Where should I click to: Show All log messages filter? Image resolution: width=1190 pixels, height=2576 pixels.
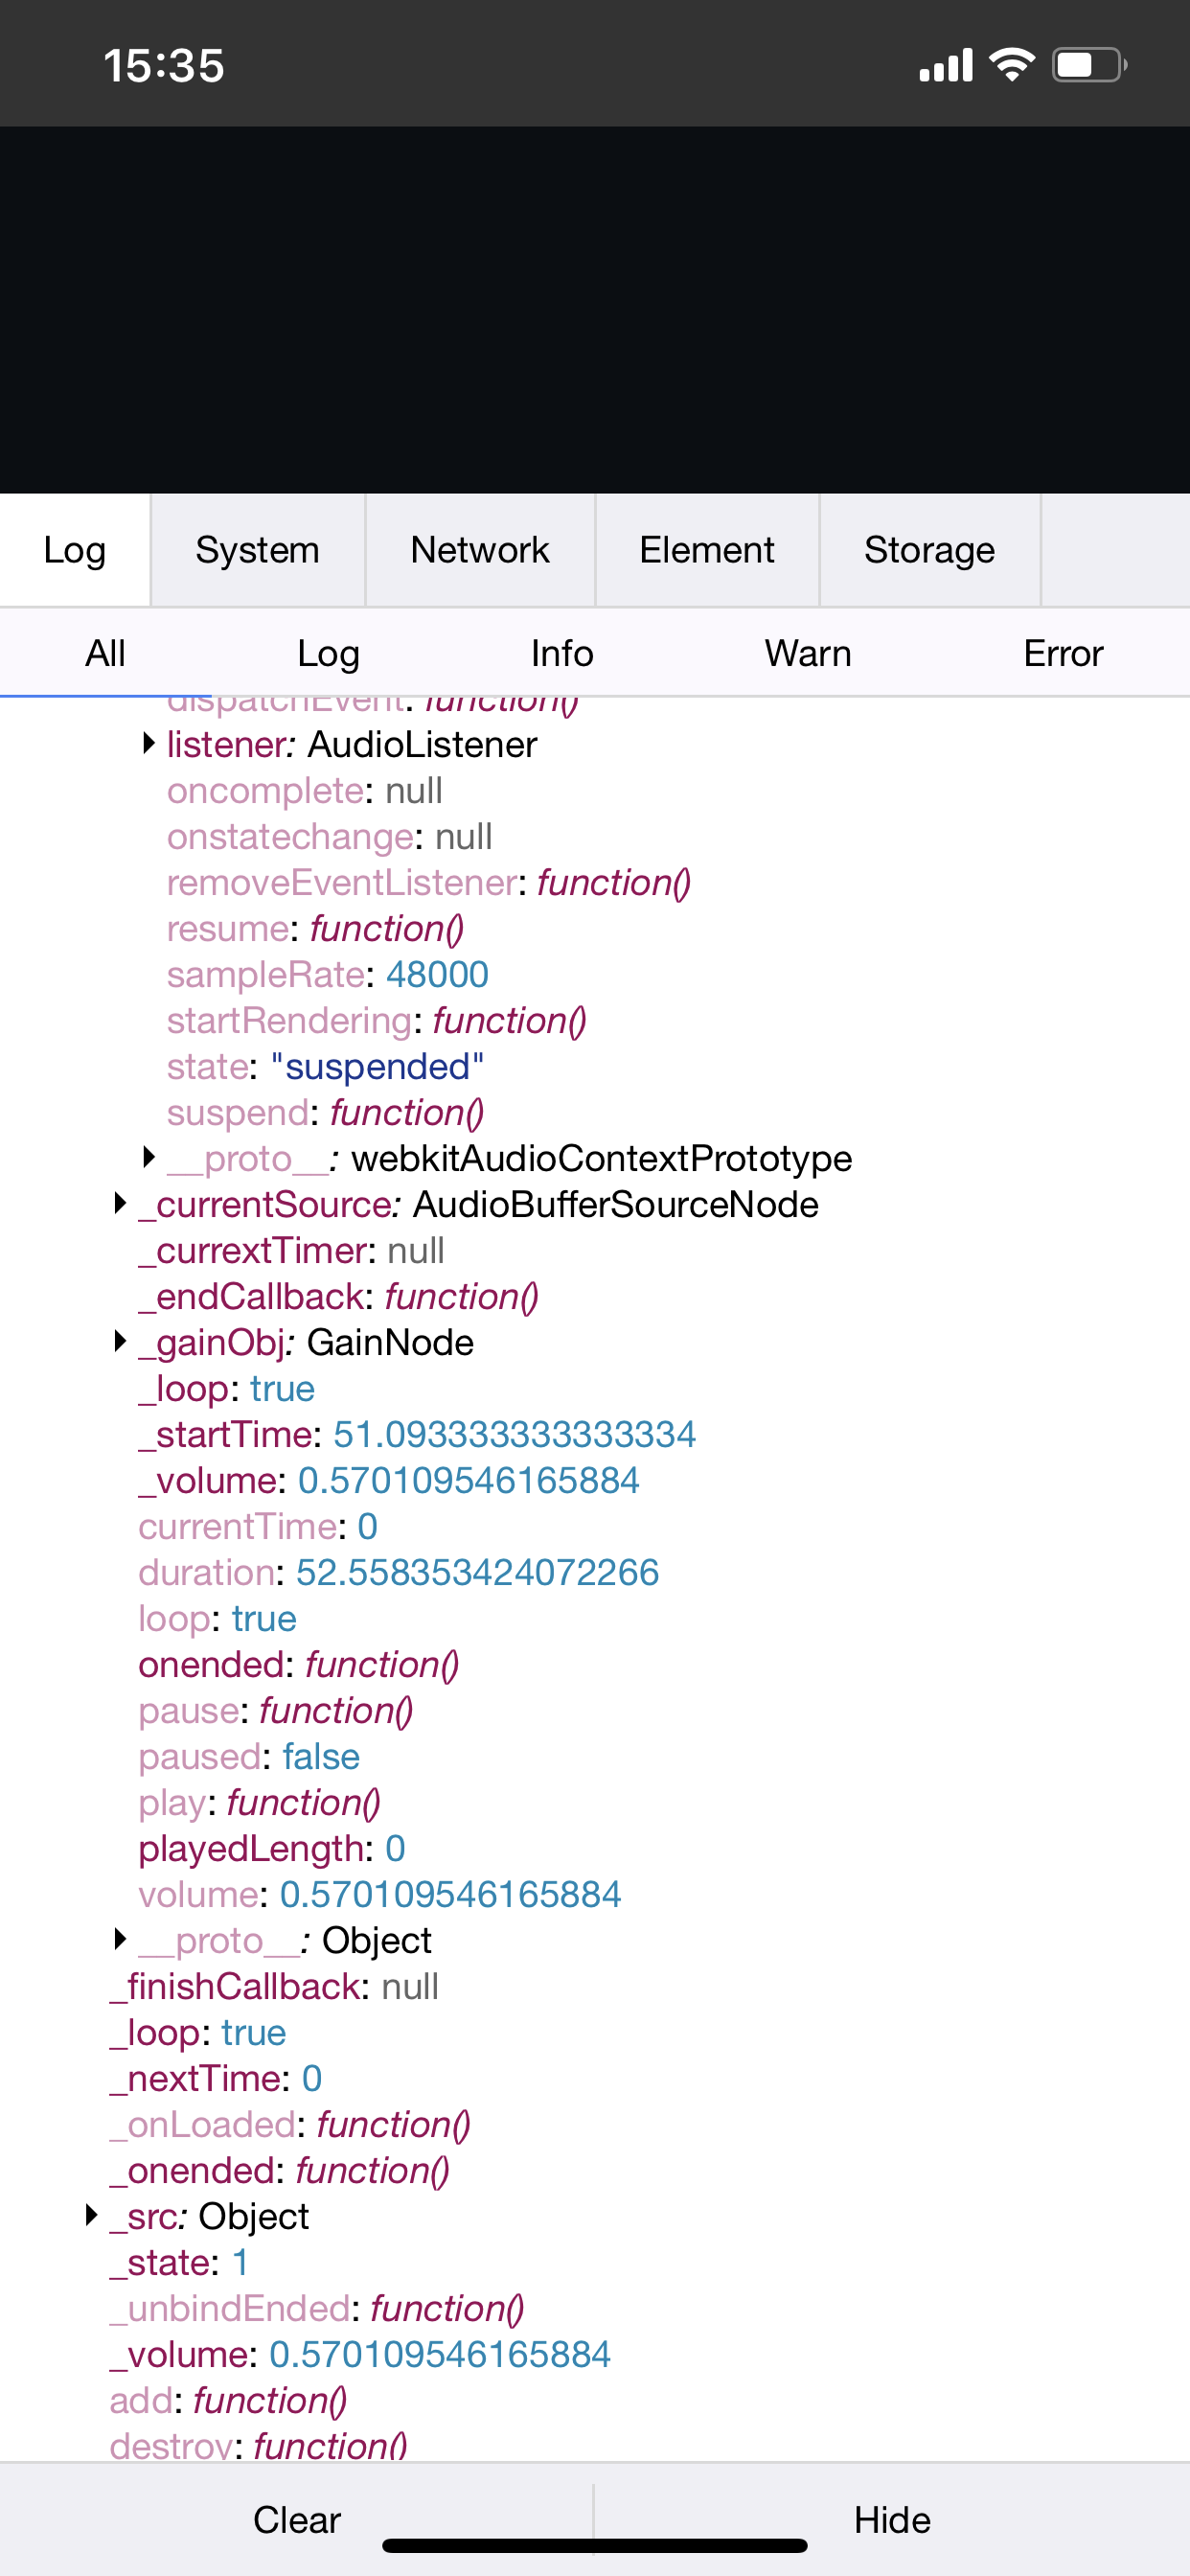105,654
